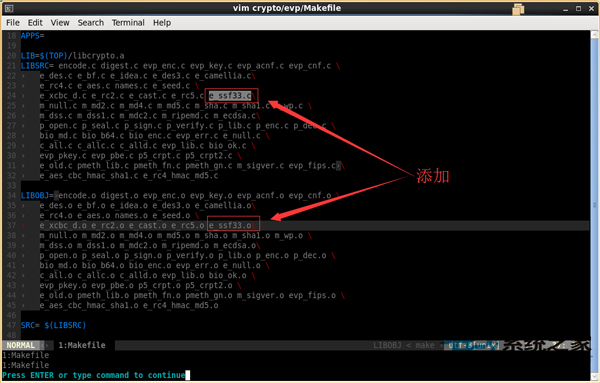Place cursor on LIBOBJ= variable name

(35, 196)
